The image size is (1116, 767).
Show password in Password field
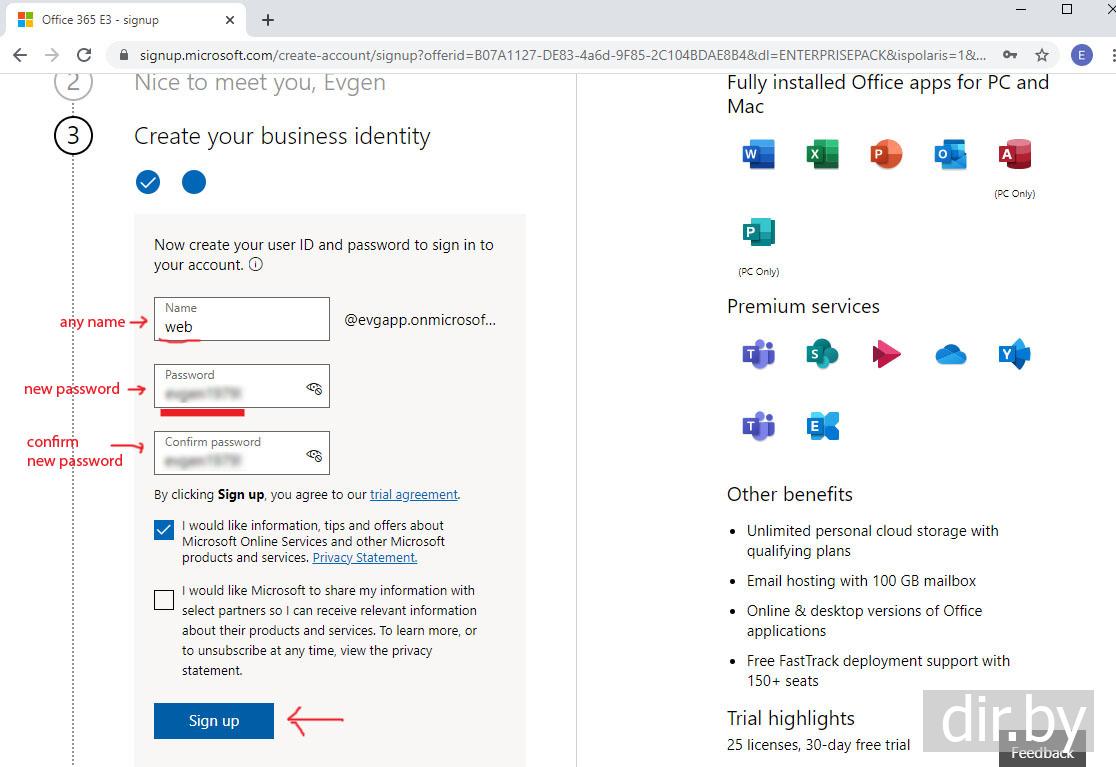(x=314, y=388)
